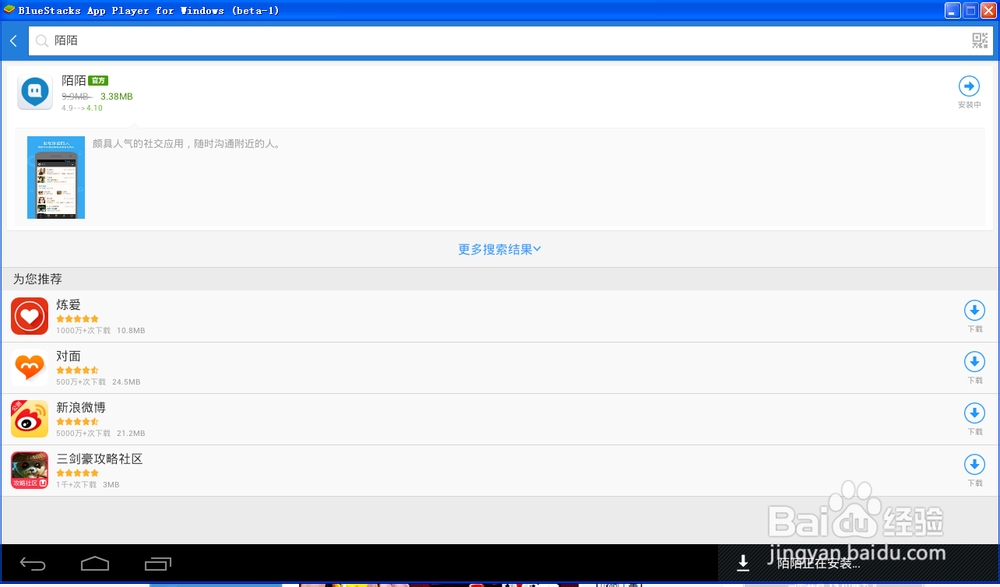1000x587 pixels.
Task: Click the Android recent apps button
Action: click(158, 564)
